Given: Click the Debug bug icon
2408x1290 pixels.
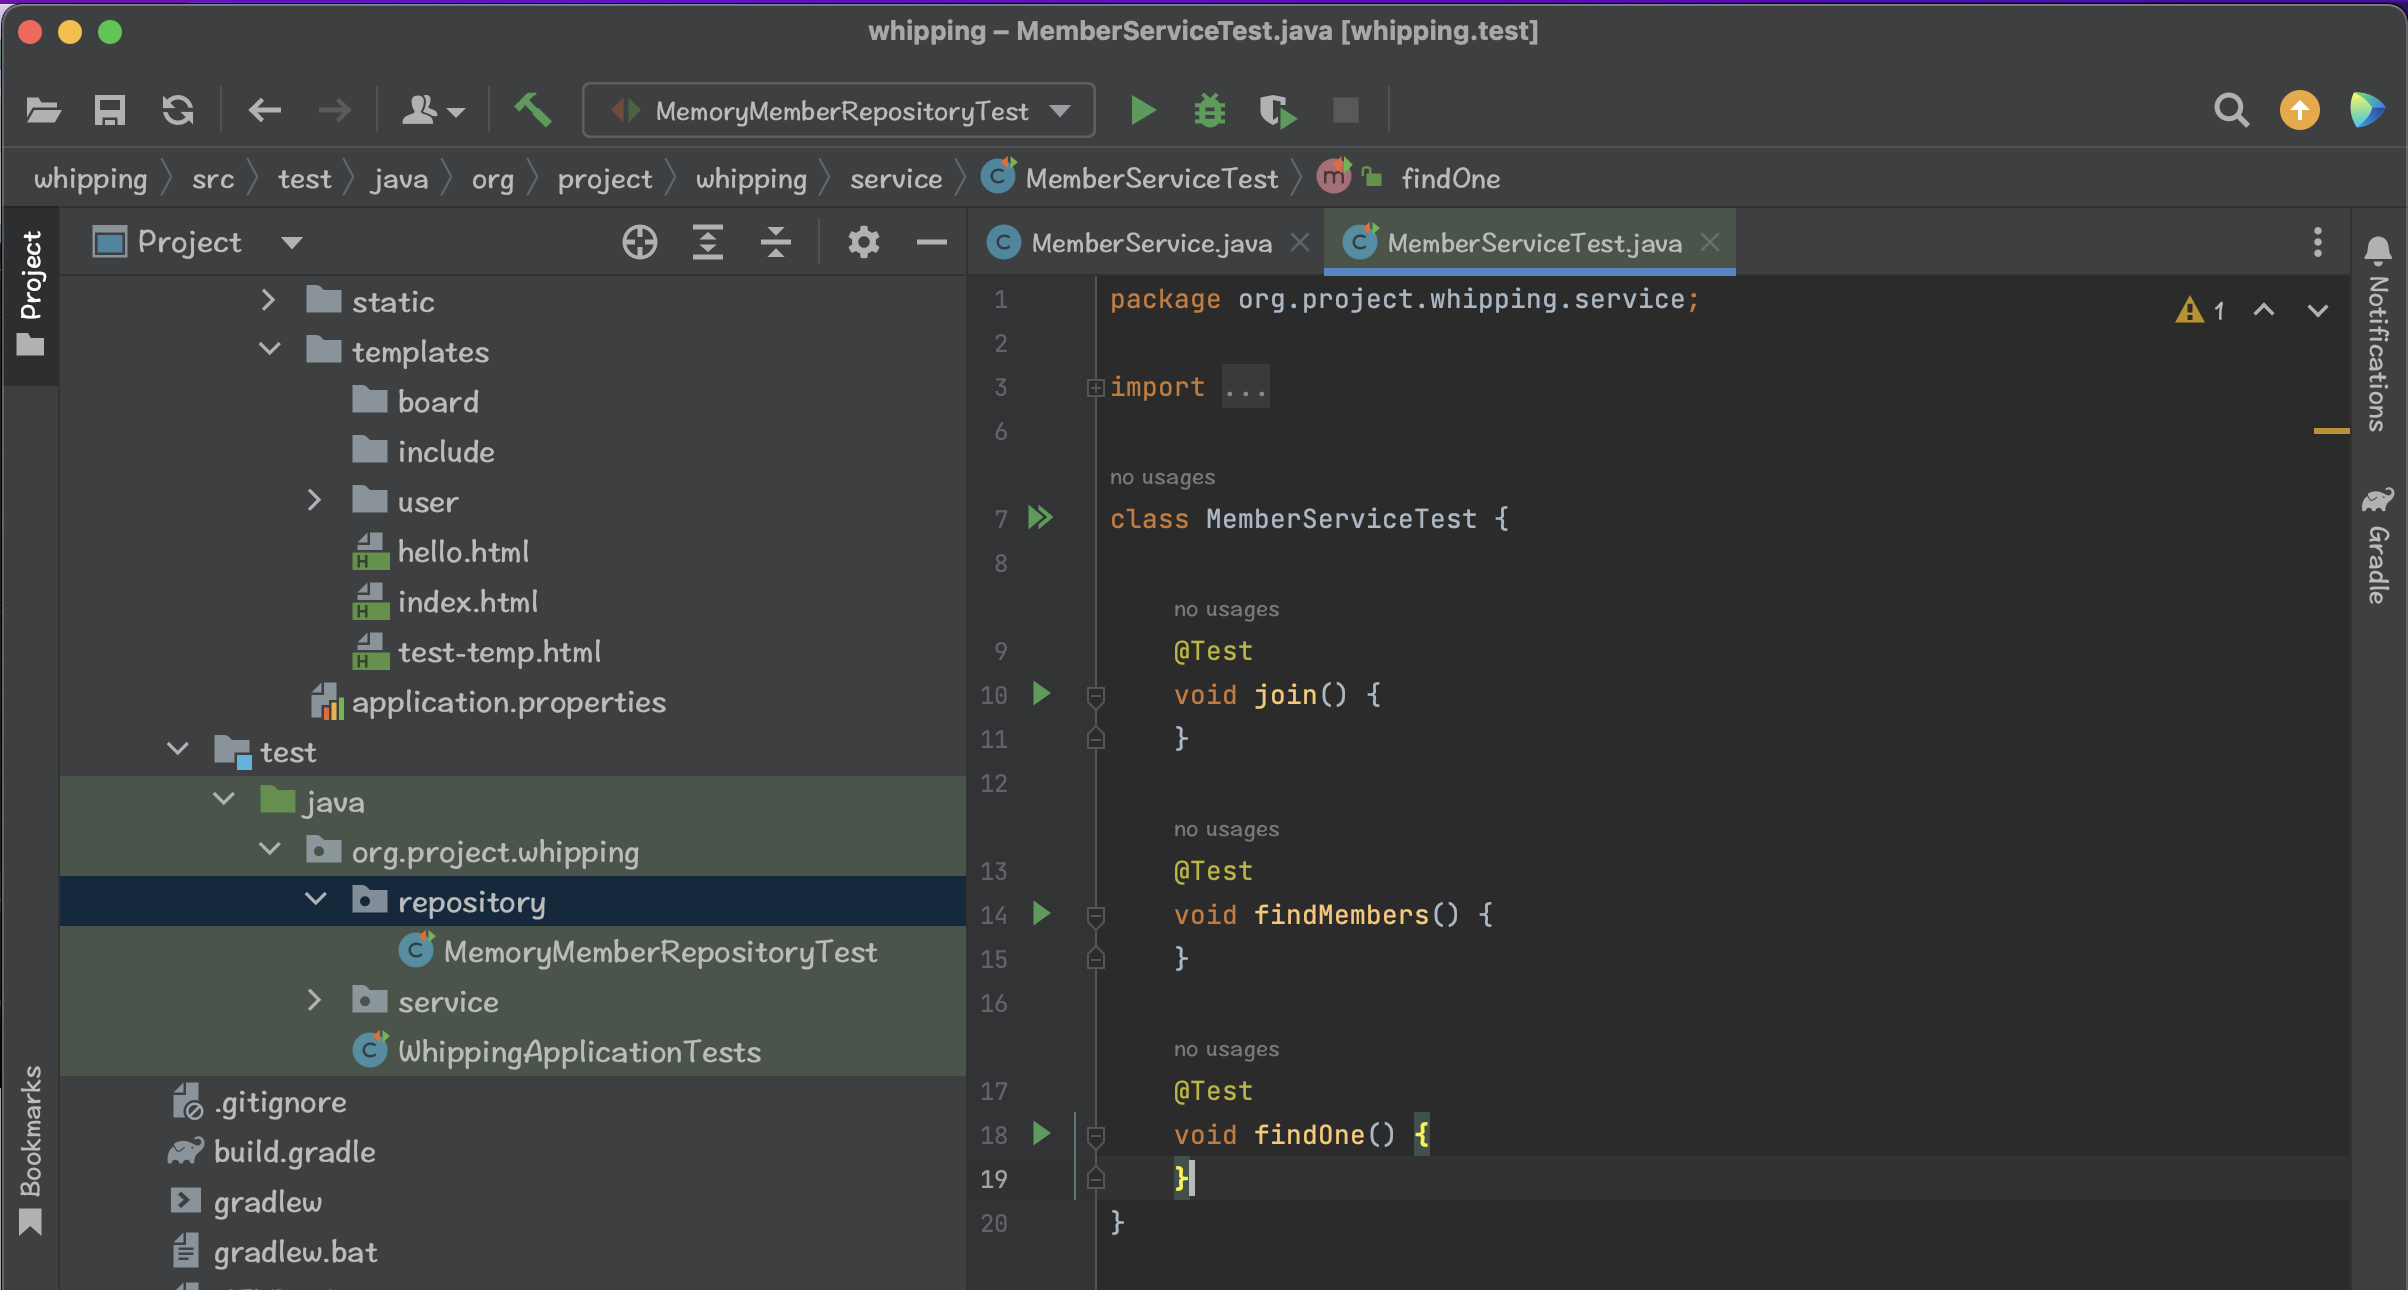Looking at the screenshot, I should tap(1210, 110).
